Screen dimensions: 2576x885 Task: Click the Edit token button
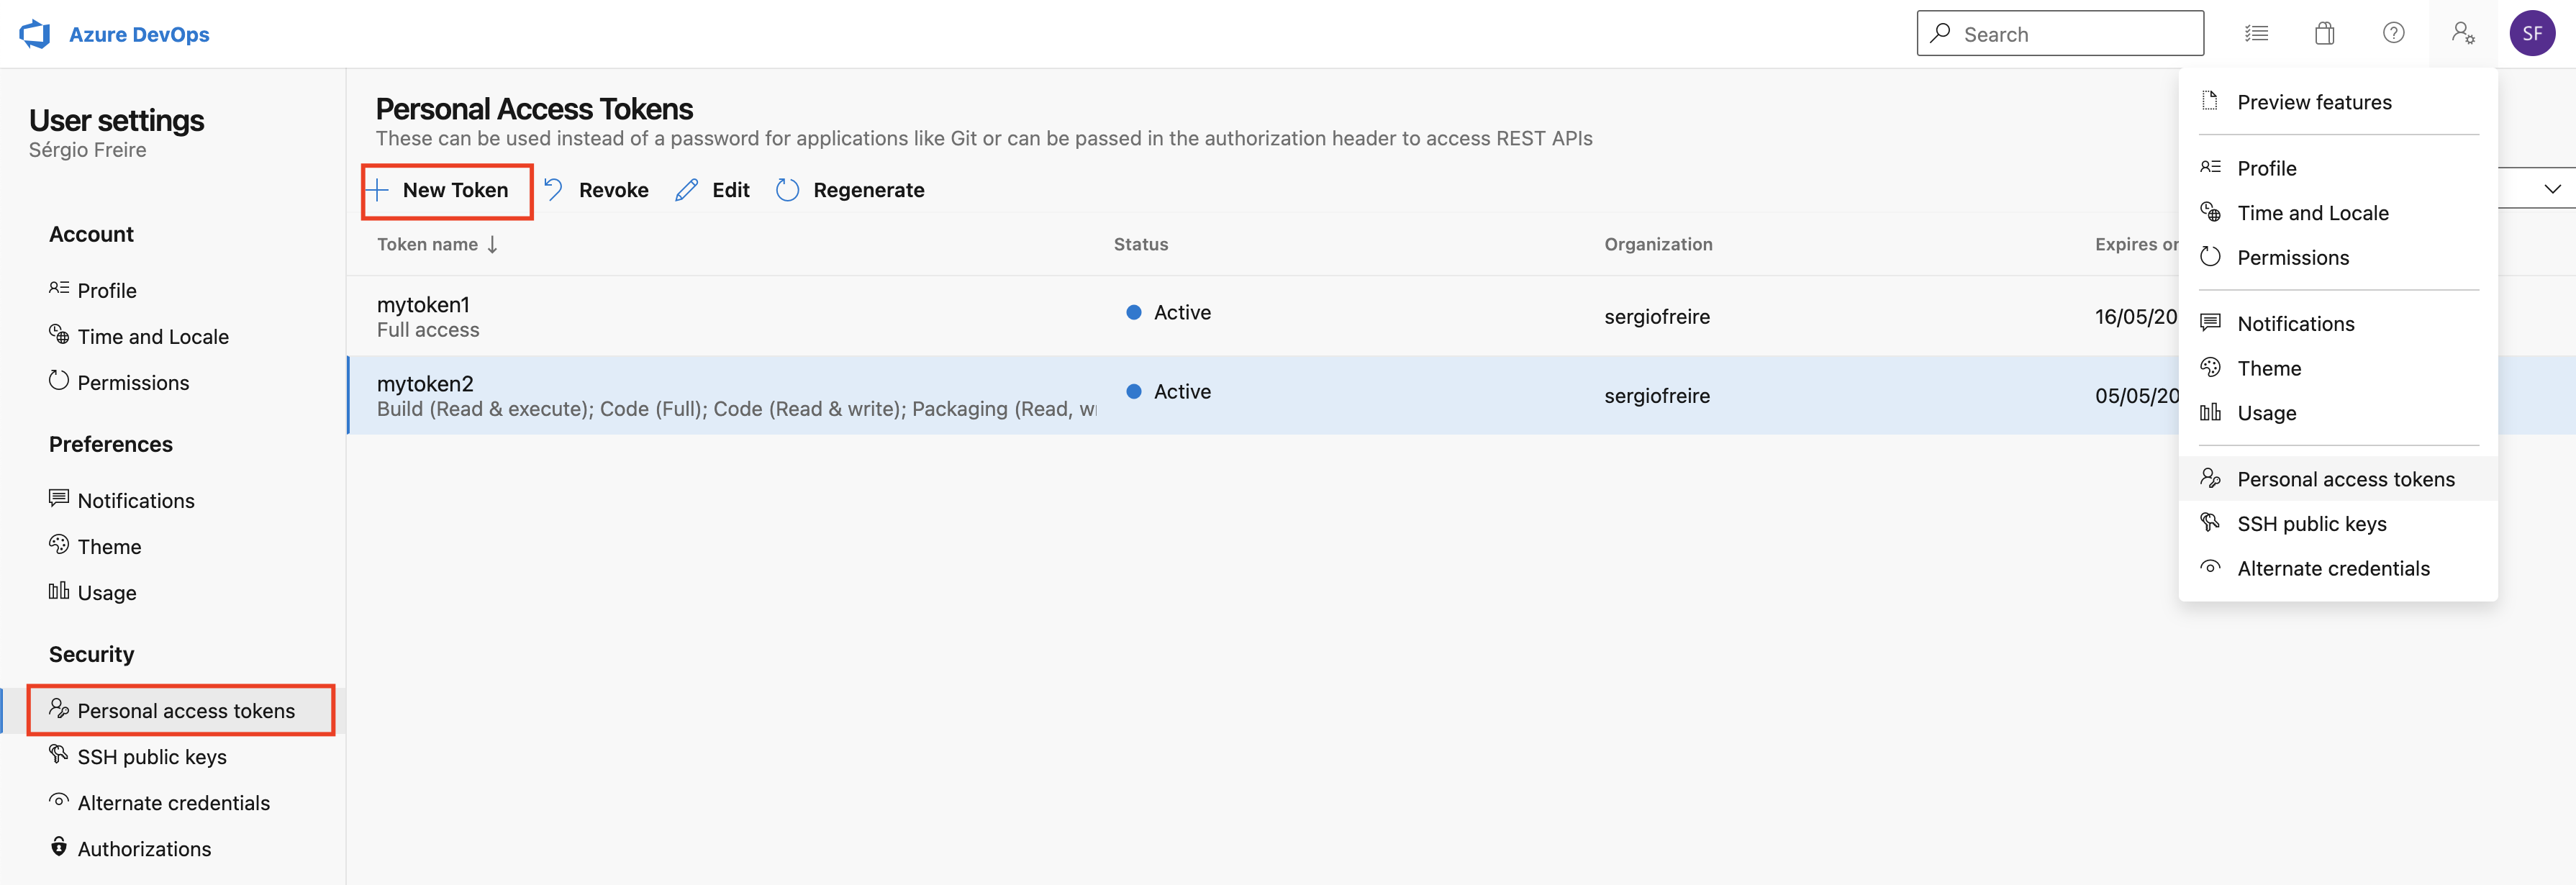pyautogui.click(x=712, y=190)
